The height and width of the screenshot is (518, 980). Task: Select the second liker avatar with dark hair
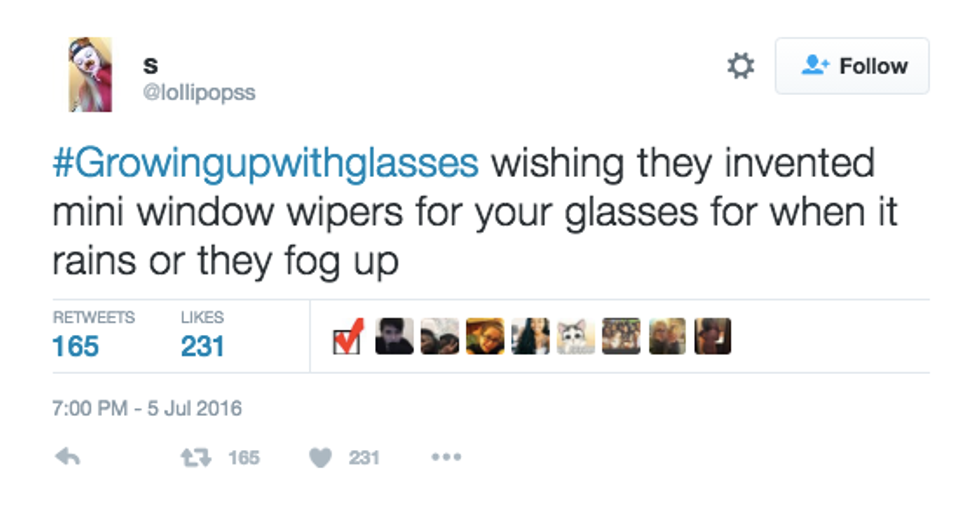(439, 337)
